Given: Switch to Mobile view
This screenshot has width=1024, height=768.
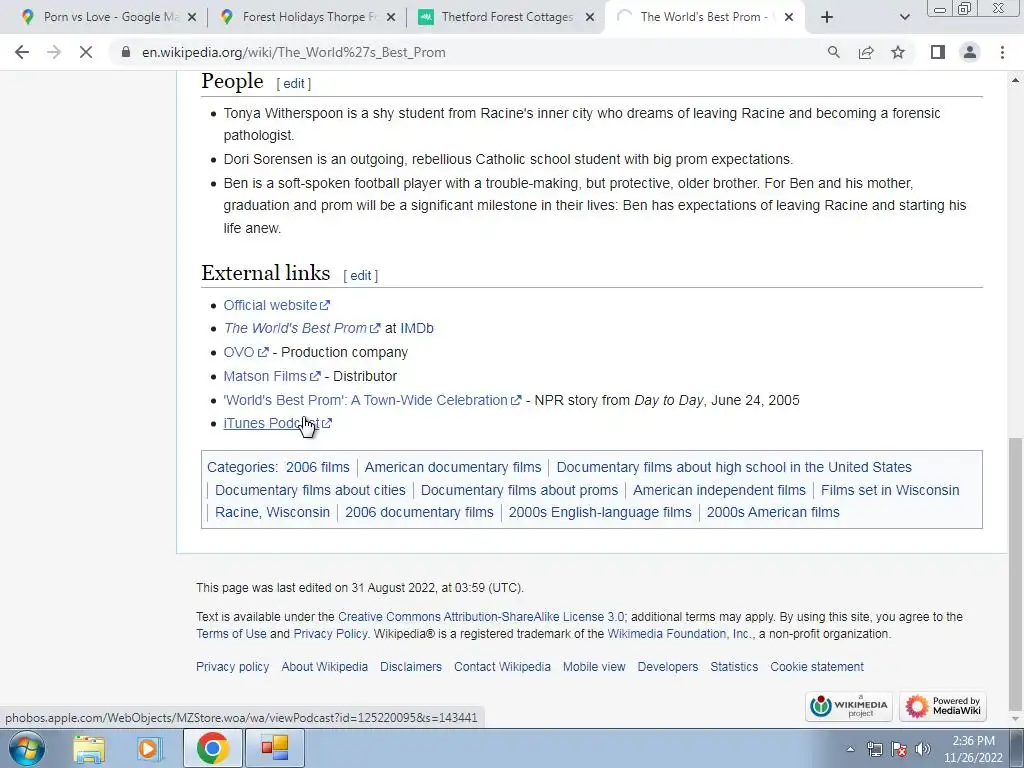Looking at the screenshot, I should click(594, 667).
